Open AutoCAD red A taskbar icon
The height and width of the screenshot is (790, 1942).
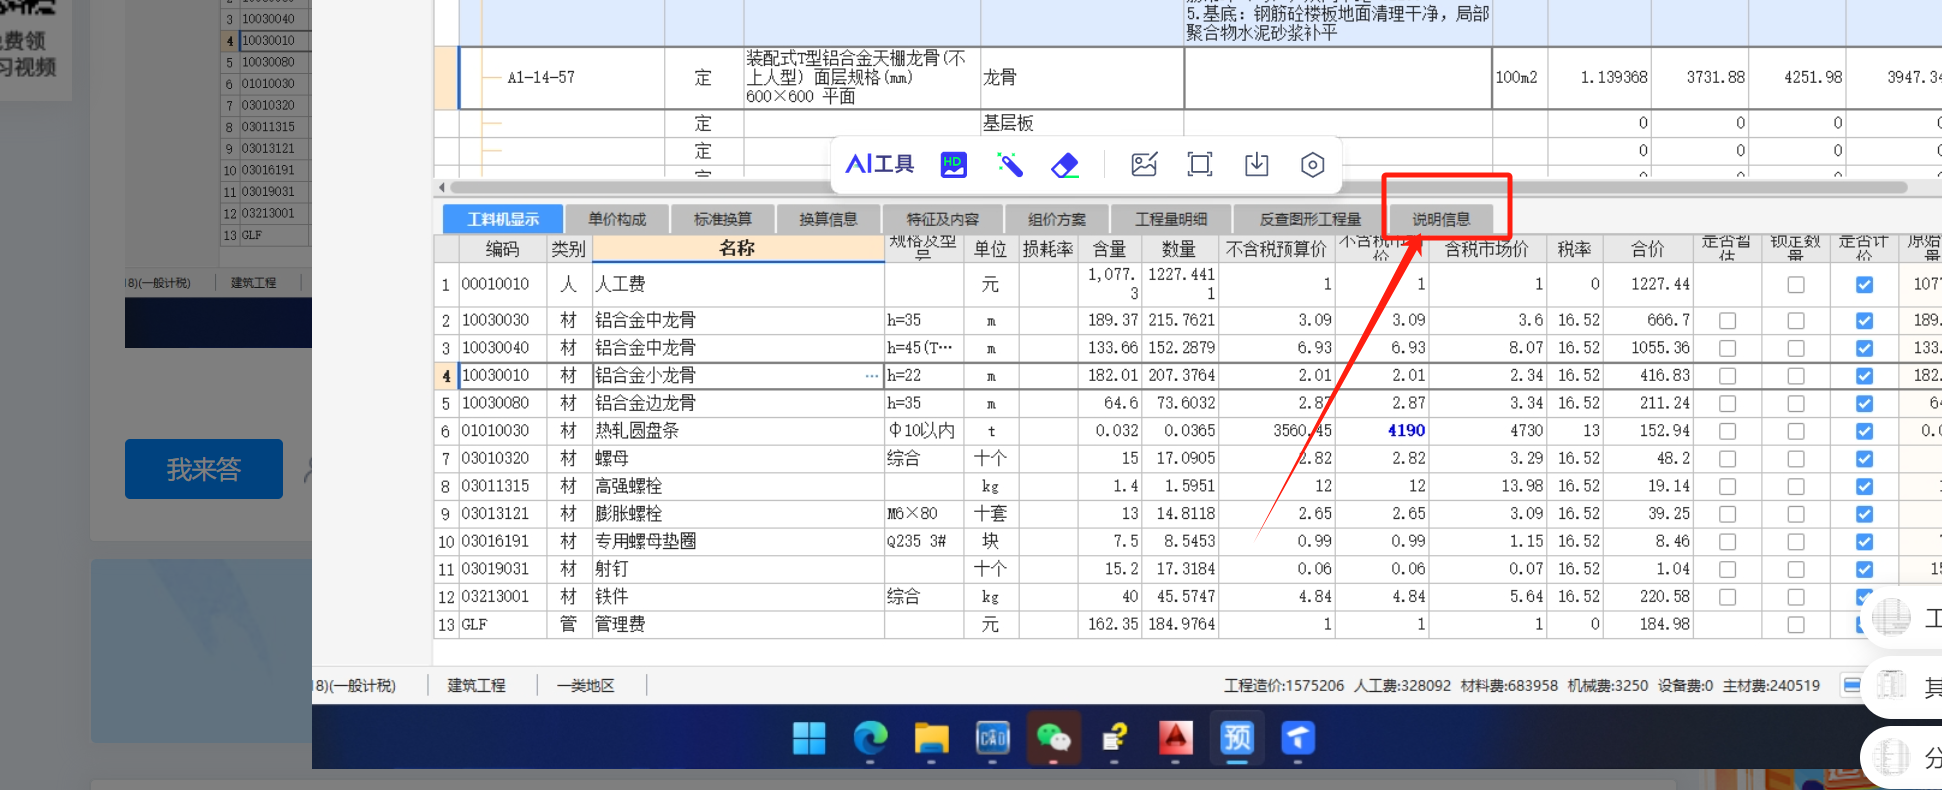(1176, 739)
